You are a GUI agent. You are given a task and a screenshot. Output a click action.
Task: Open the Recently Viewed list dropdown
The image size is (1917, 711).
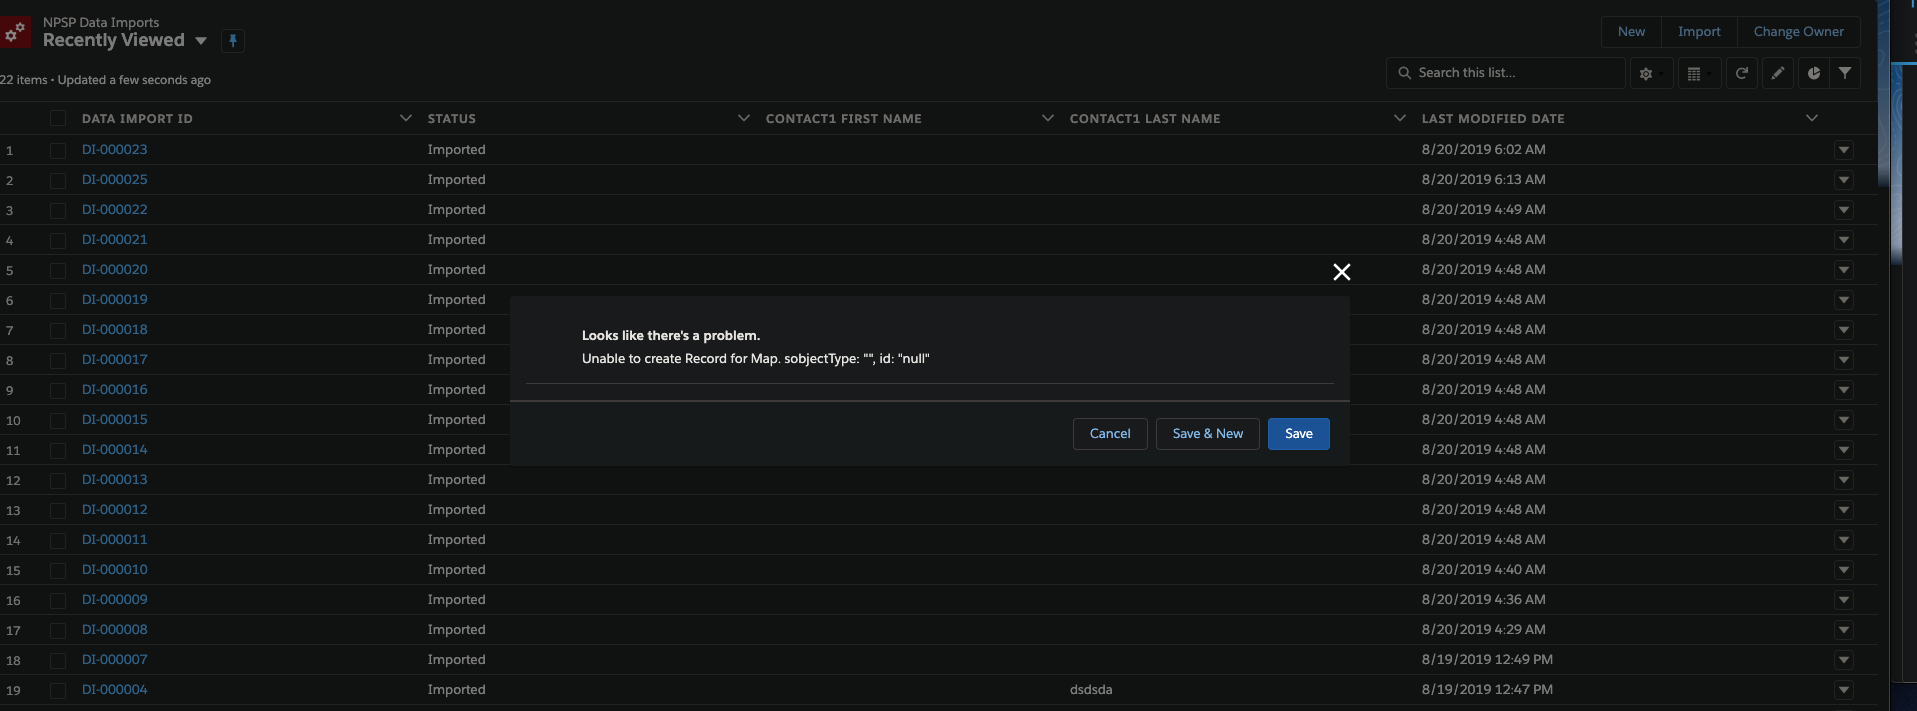(x=201, y=41)
